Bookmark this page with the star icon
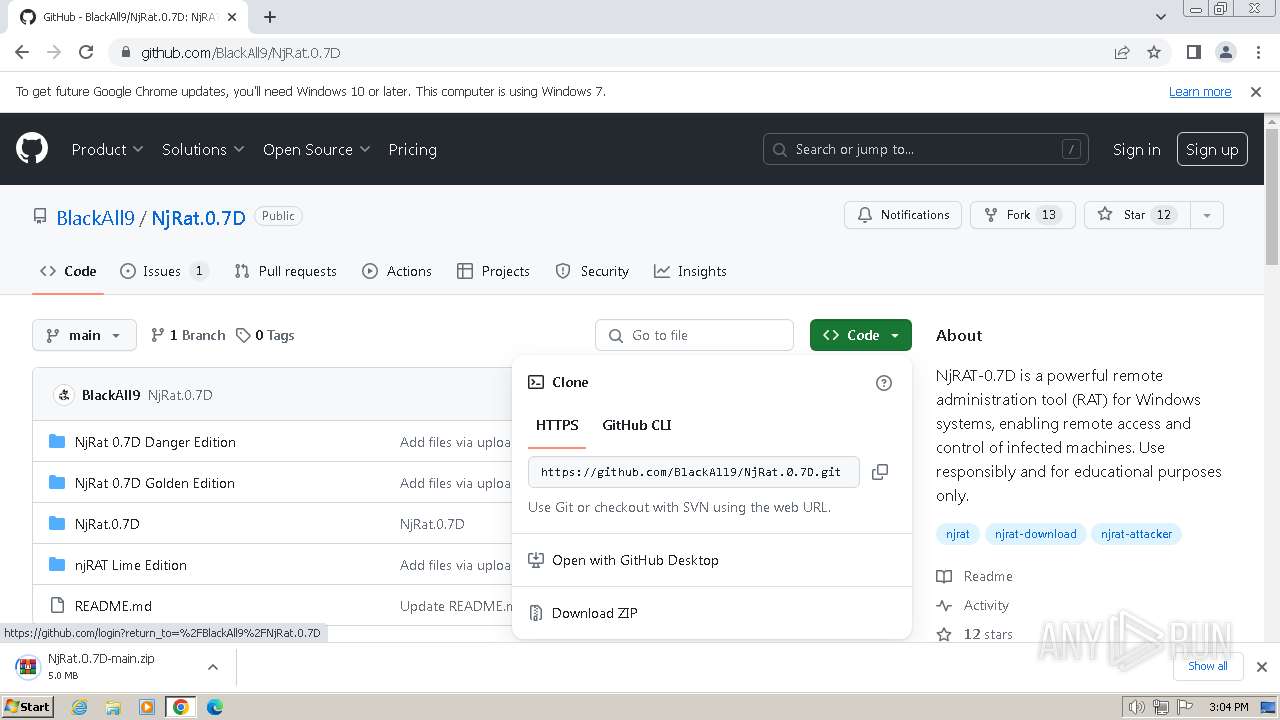The image size is (1280, 720). pos(1154,52)
